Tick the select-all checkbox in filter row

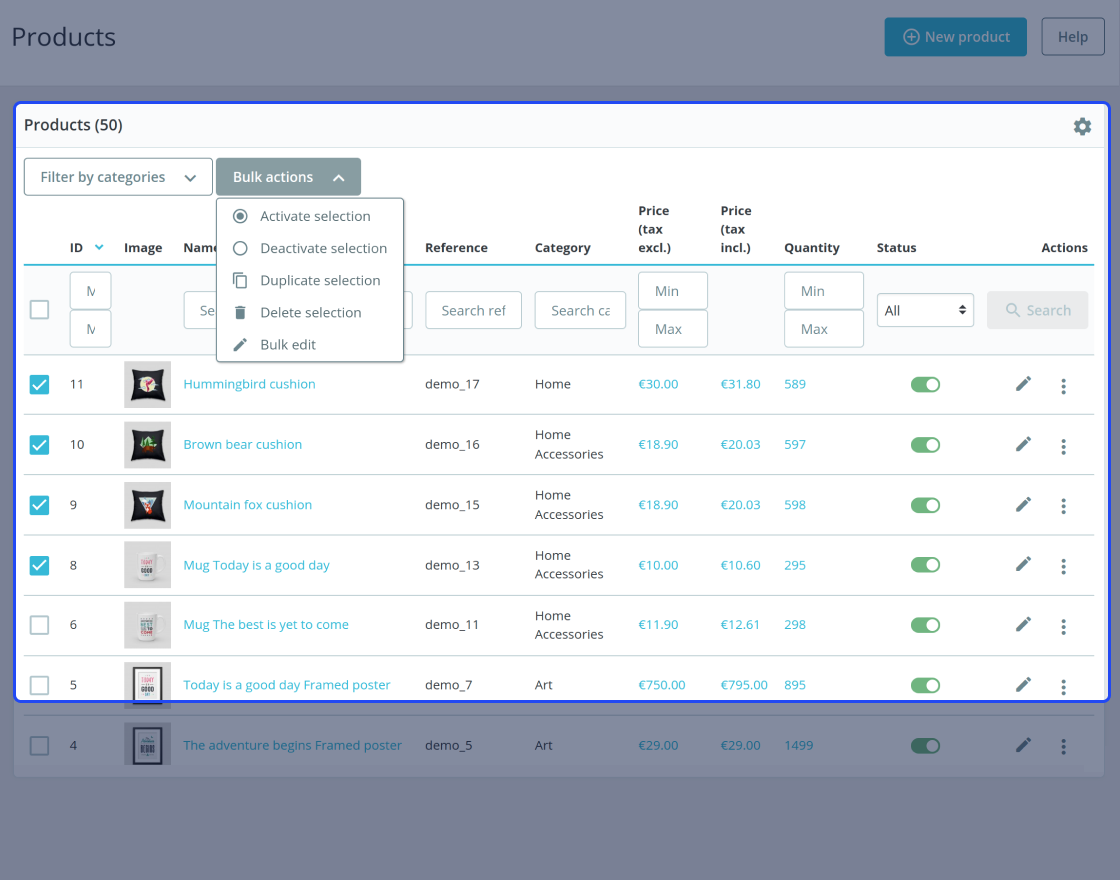39,310
